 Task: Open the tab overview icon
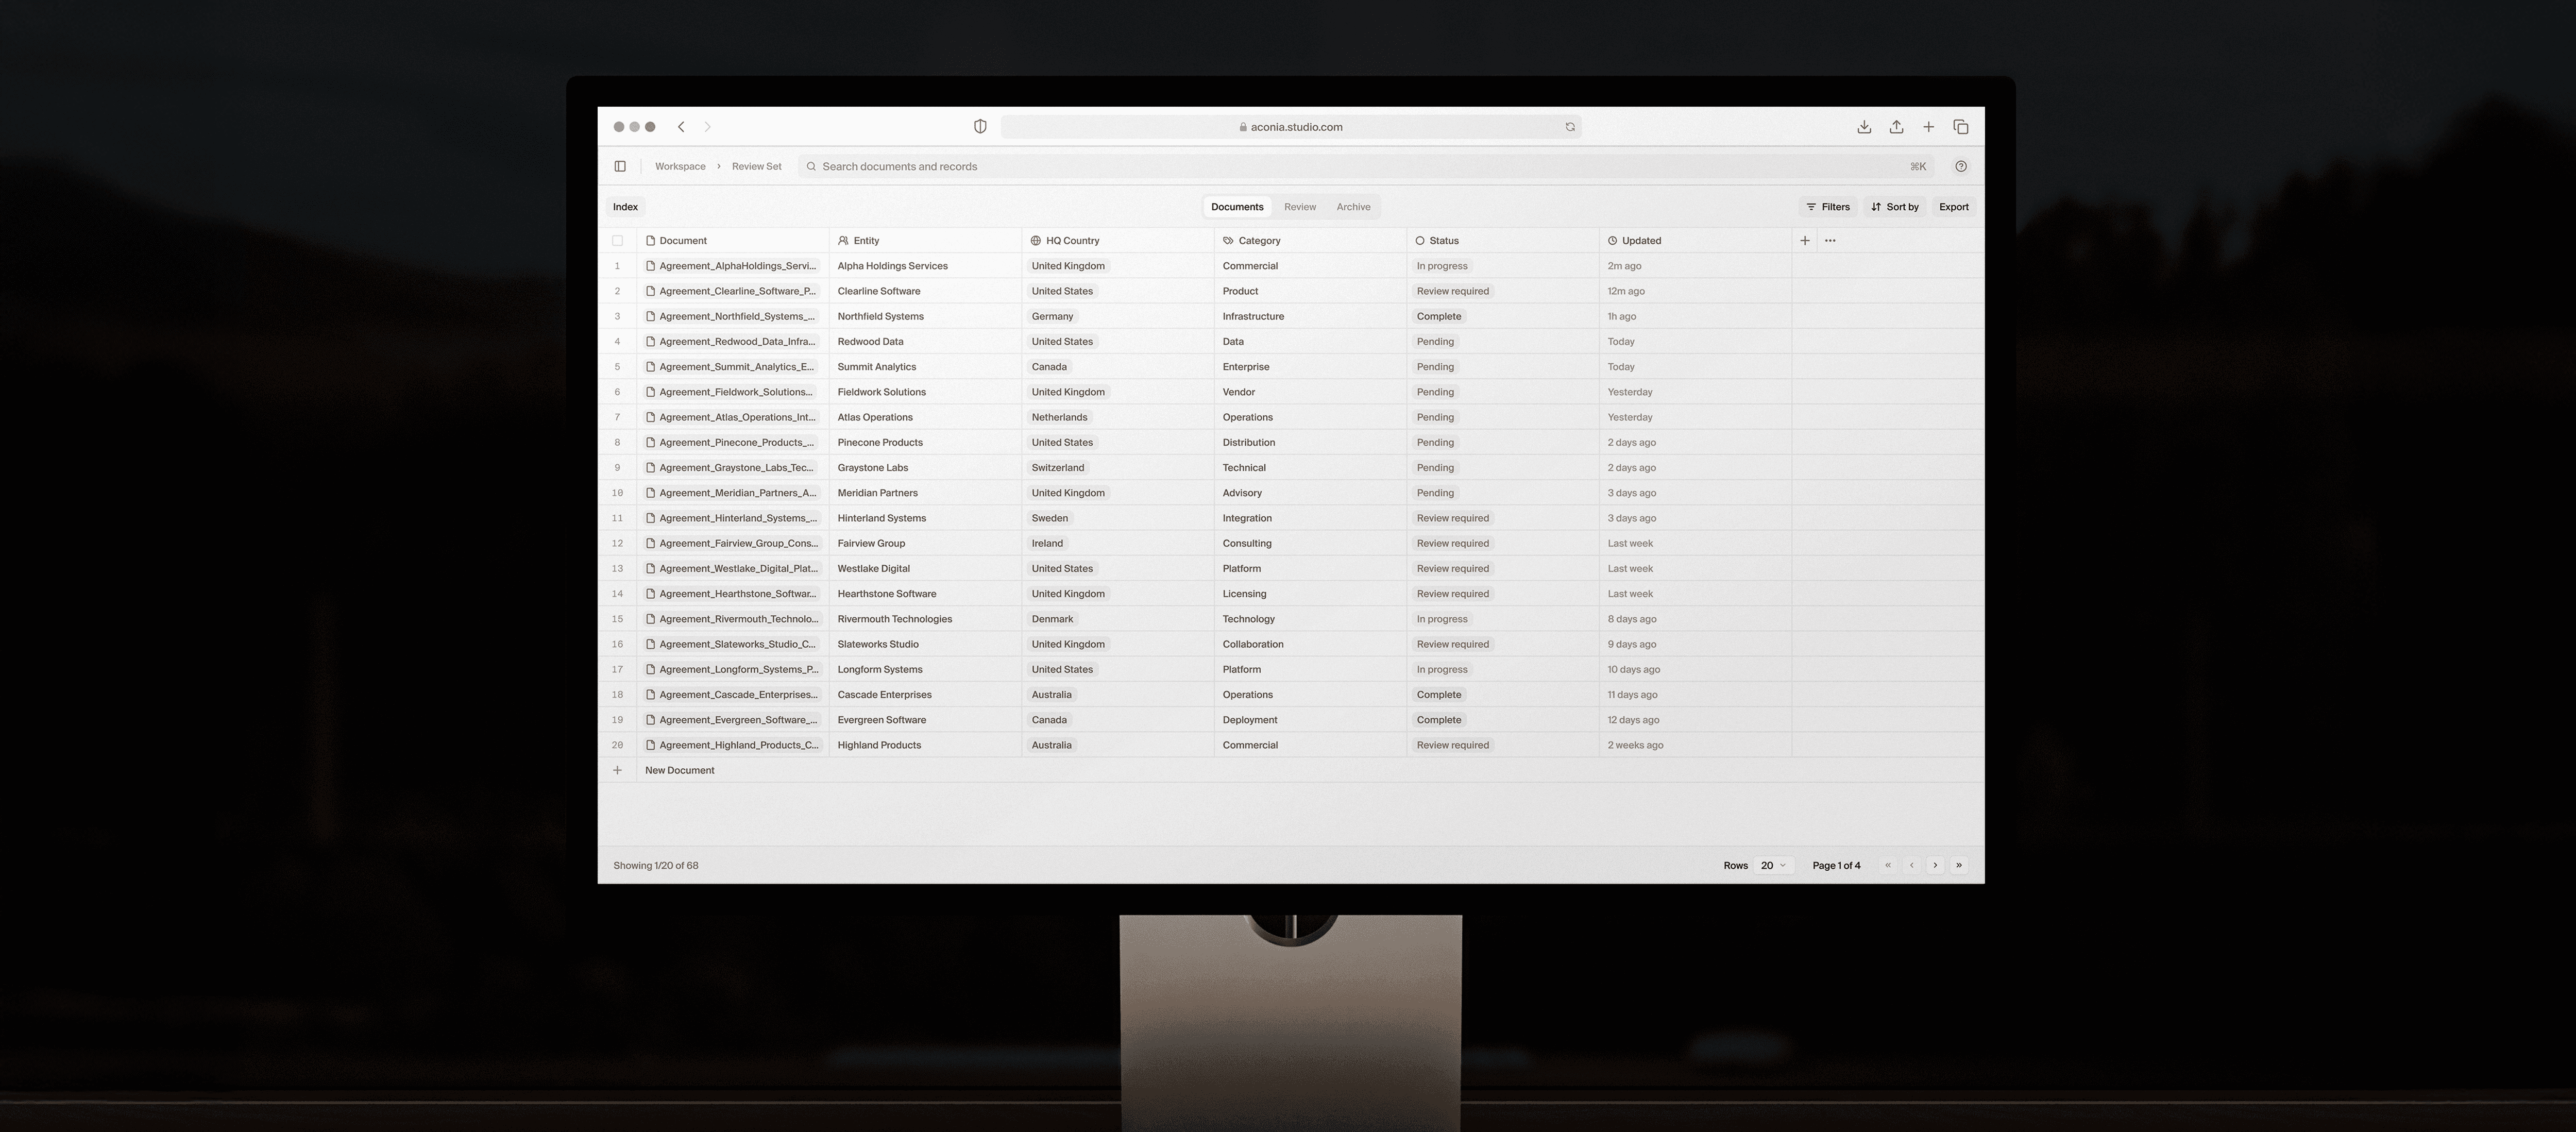1960,127
